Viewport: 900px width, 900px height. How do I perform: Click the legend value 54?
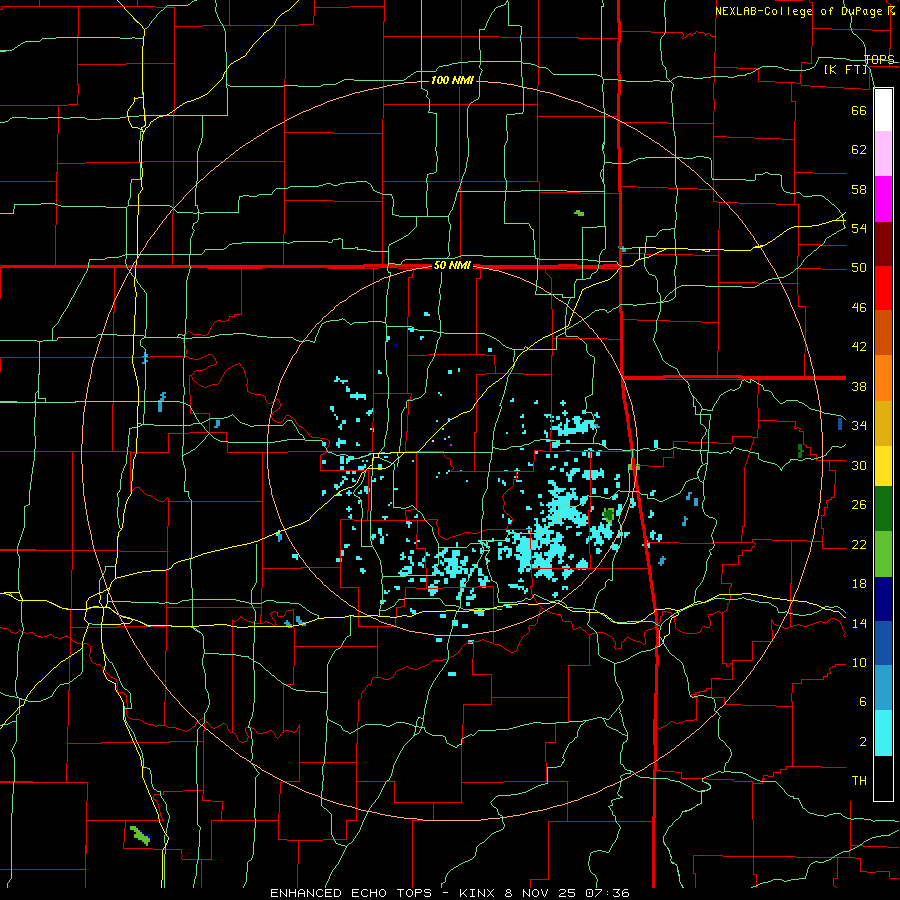(x=859, y=228)
